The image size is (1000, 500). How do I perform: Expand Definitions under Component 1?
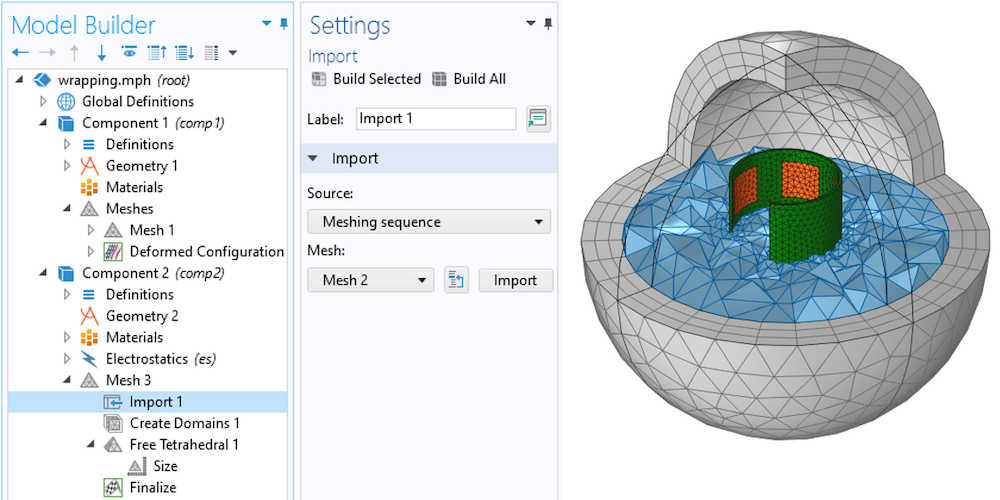pyautogui.click(x=67, y=144)
